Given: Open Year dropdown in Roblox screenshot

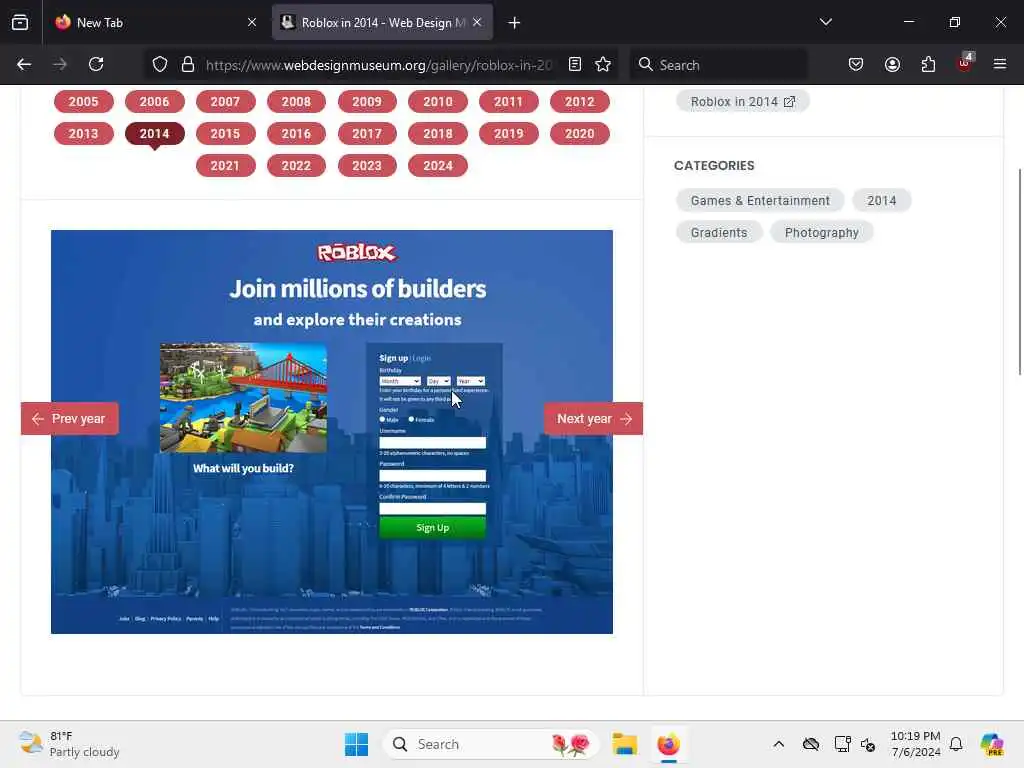Looking at the screenshot, I should [x=470, y=381].
